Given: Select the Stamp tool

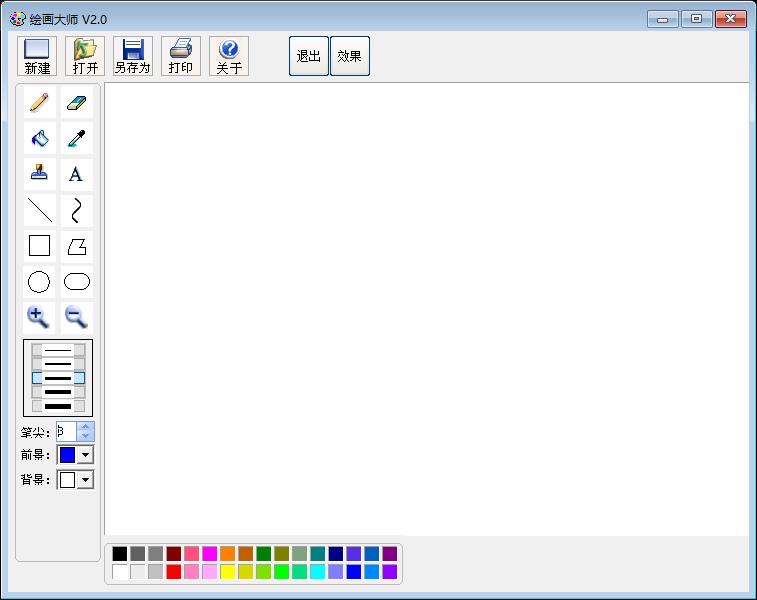Looking at the screenshot, I should tap(40, 174).
